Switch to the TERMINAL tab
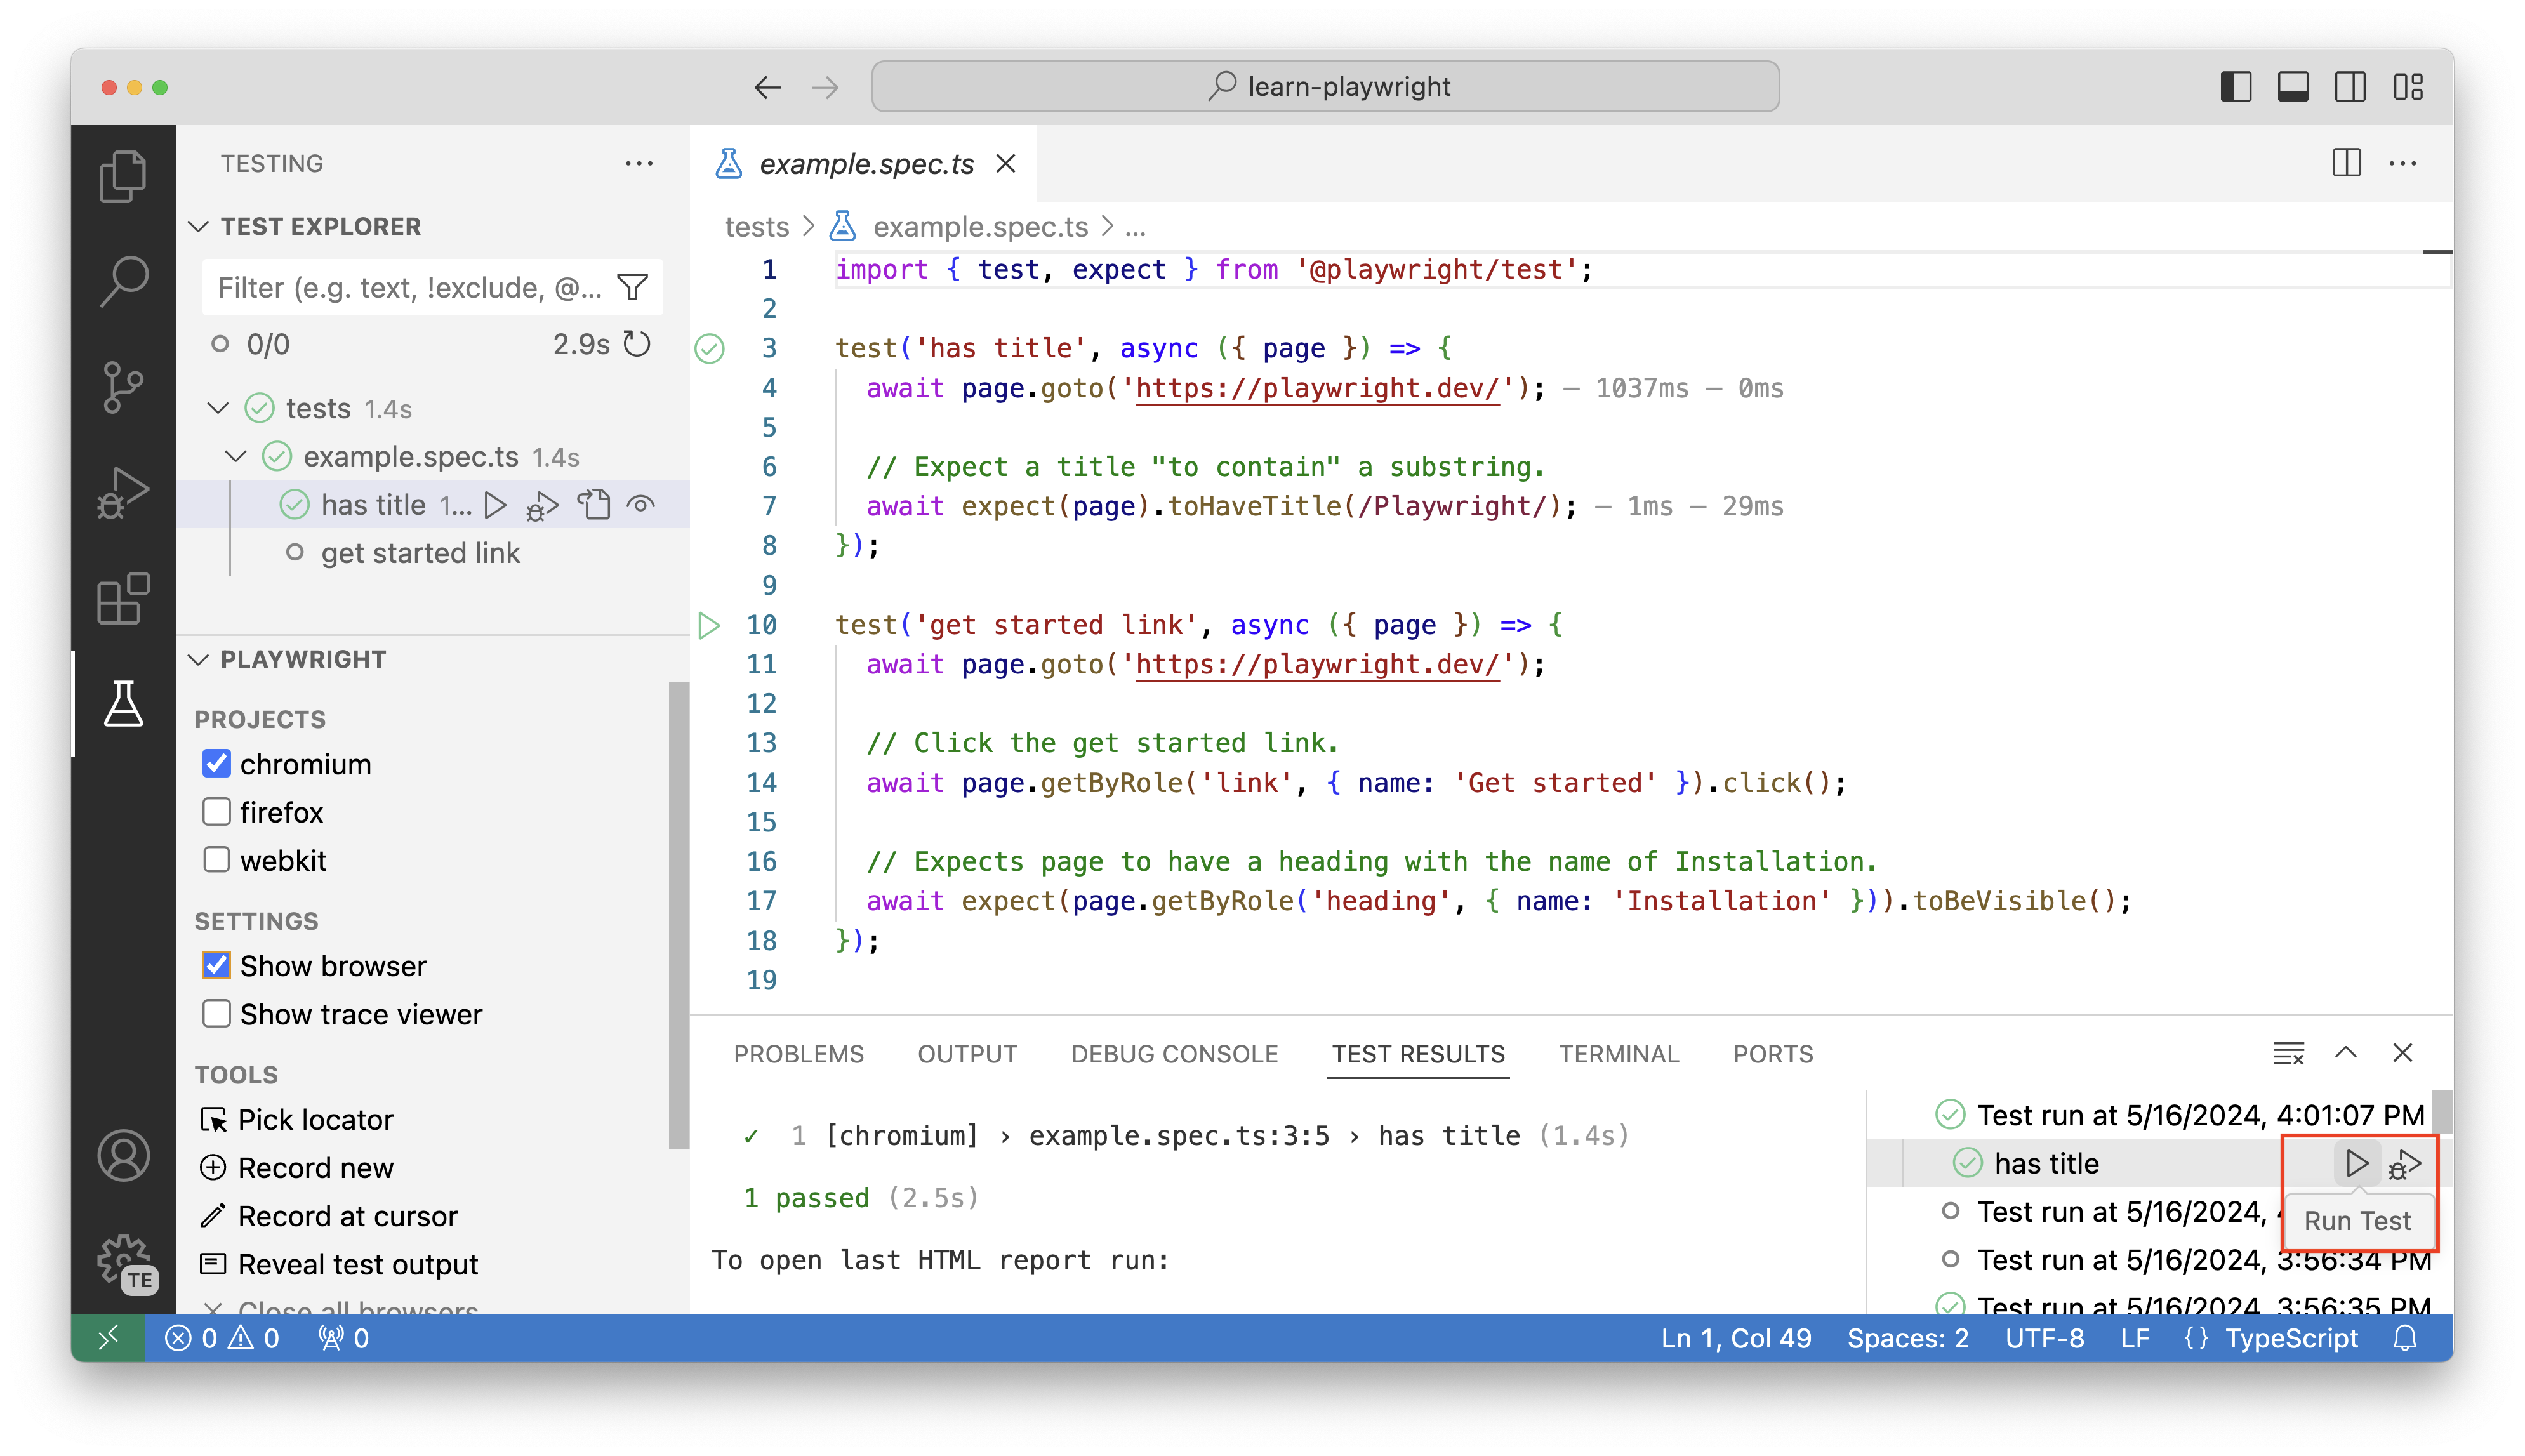The height and width of the screenshot is (1456, 2525). [x=1618, y=1054]
